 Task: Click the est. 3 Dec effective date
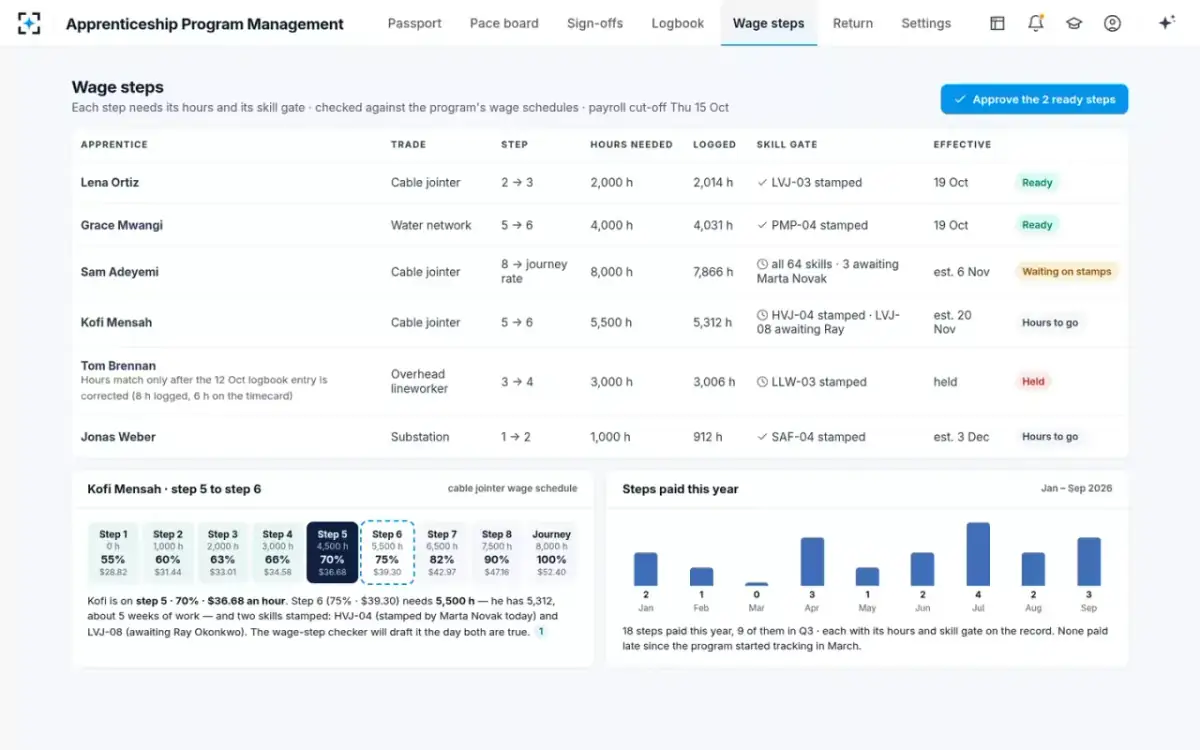961,437
